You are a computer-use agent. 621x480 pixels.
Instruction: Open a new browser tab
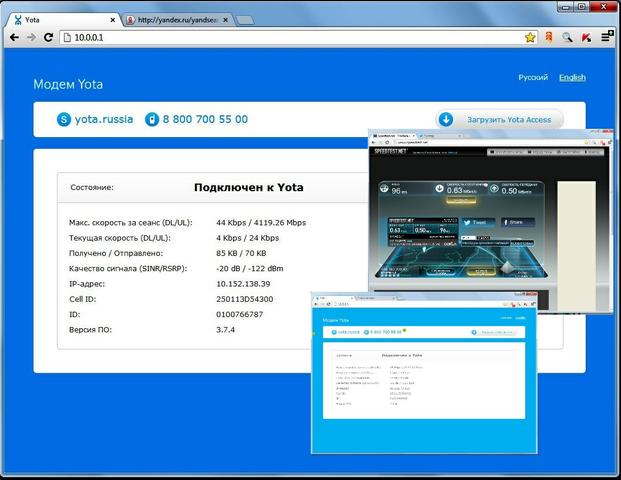click(245, 20)
